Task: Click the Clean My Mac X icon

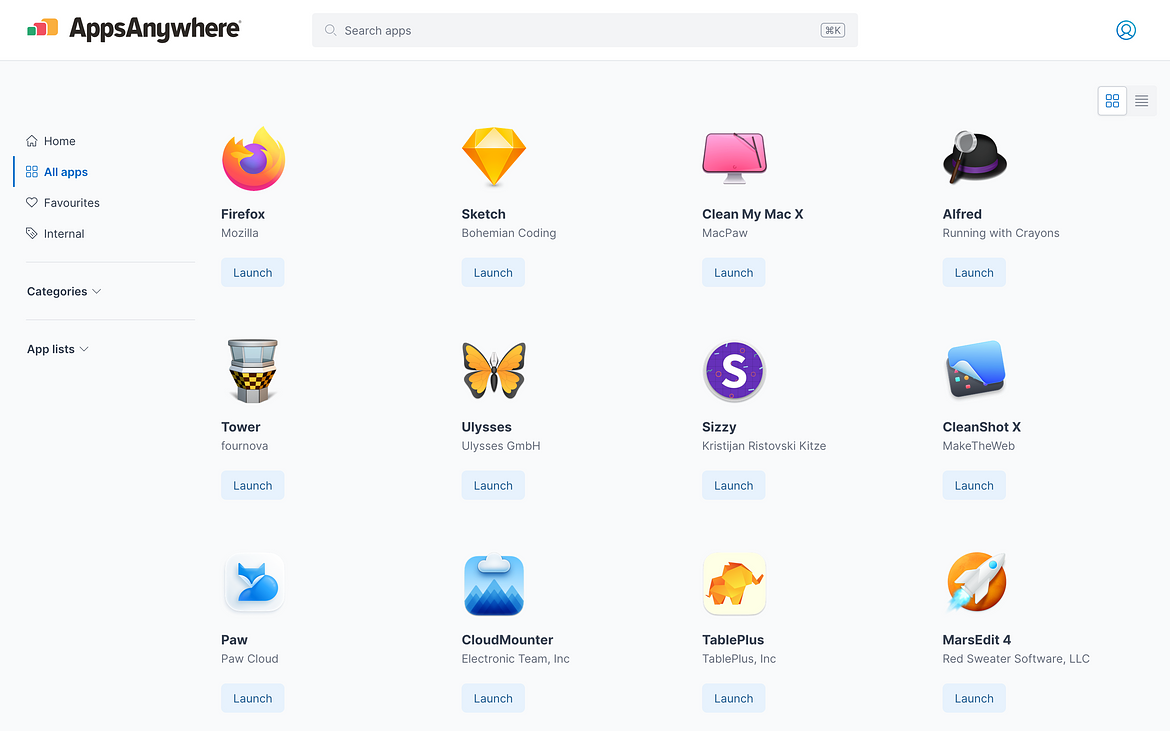Action: (734, 158)
